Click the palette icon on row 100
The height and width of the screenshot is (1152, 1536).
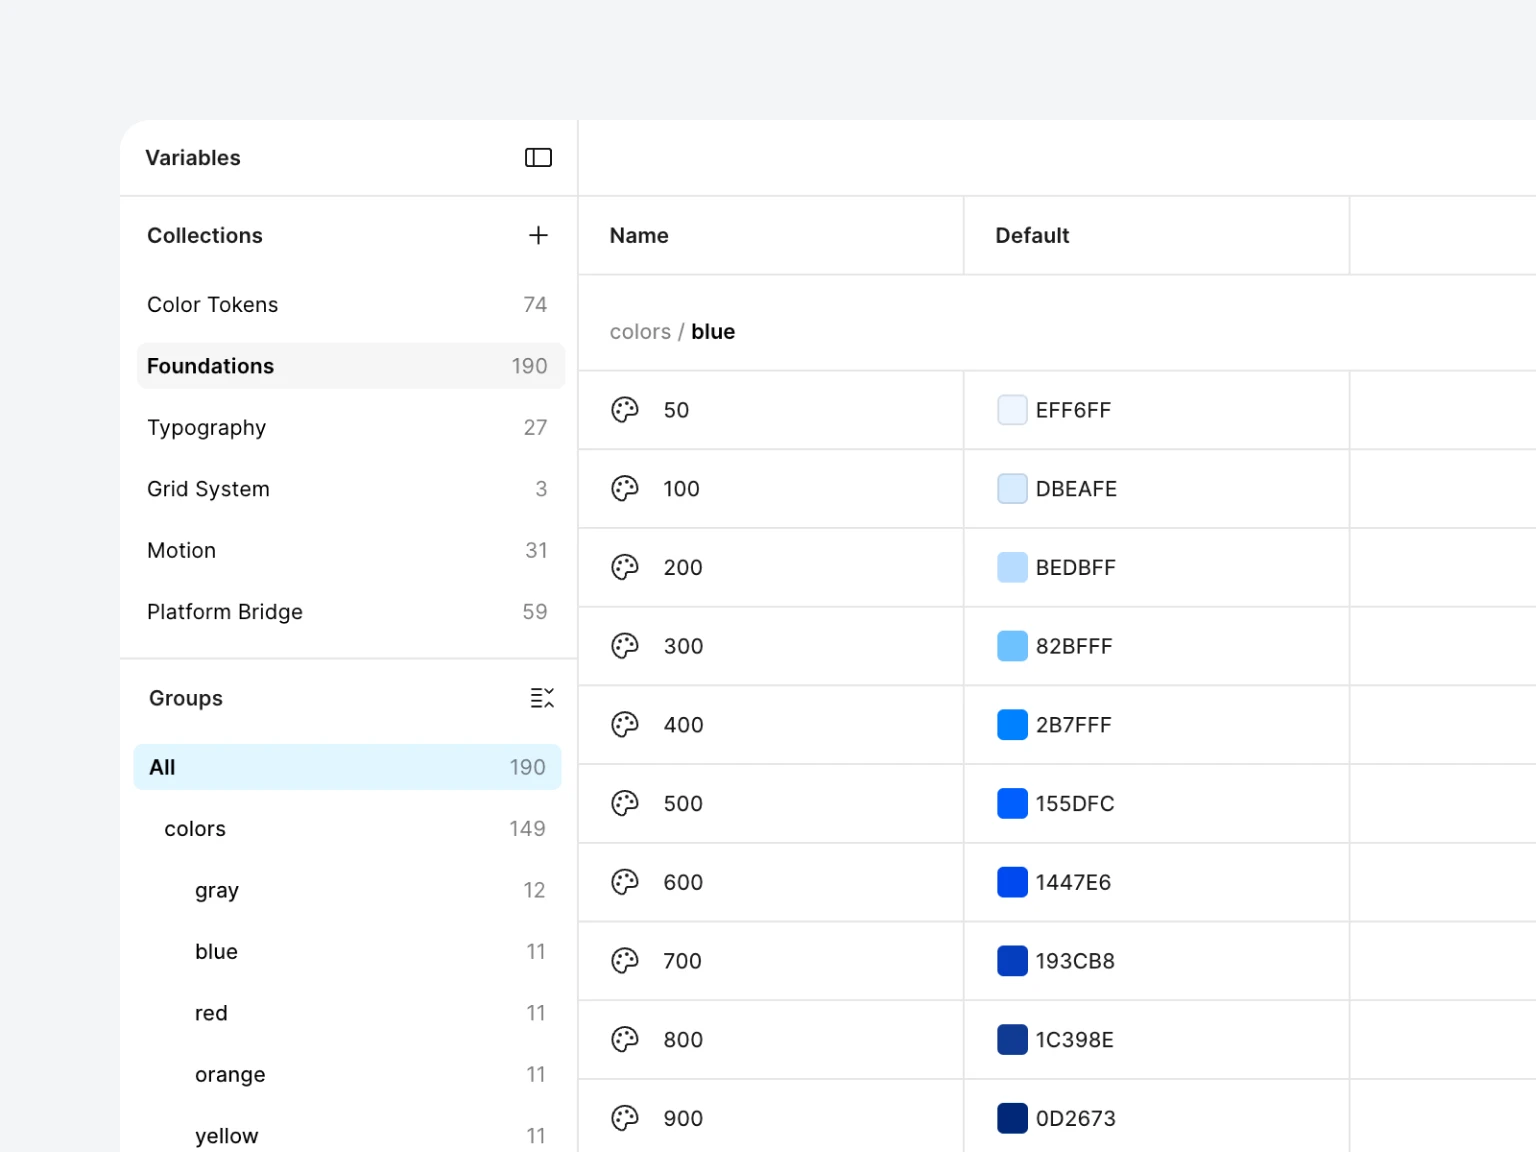[x=625, y=489]
